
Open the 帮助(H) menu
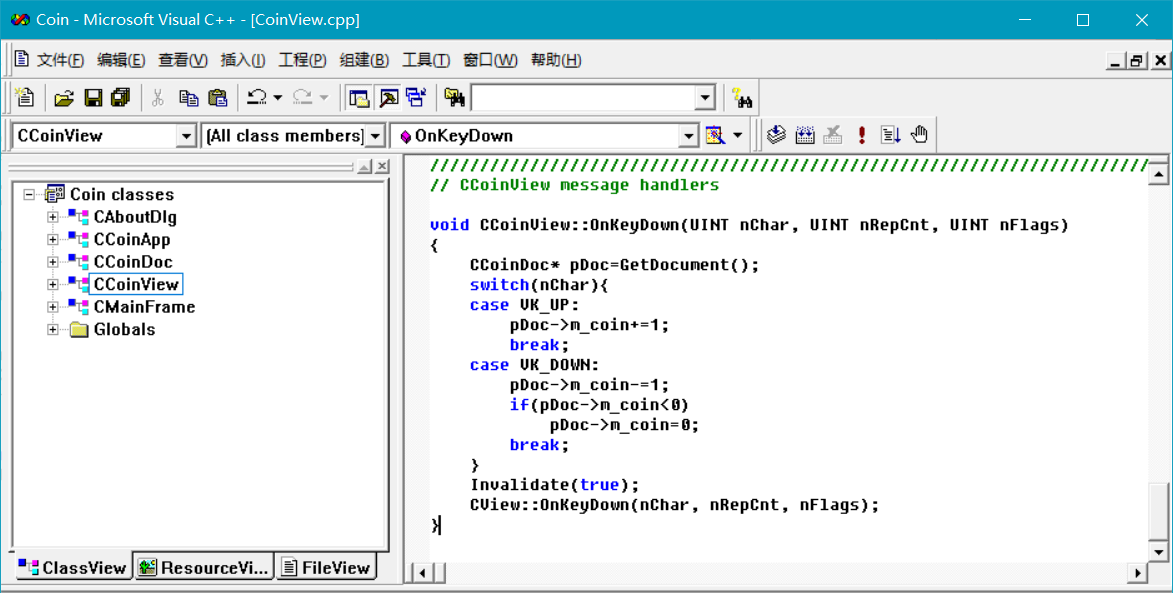[x=556, y=61]
